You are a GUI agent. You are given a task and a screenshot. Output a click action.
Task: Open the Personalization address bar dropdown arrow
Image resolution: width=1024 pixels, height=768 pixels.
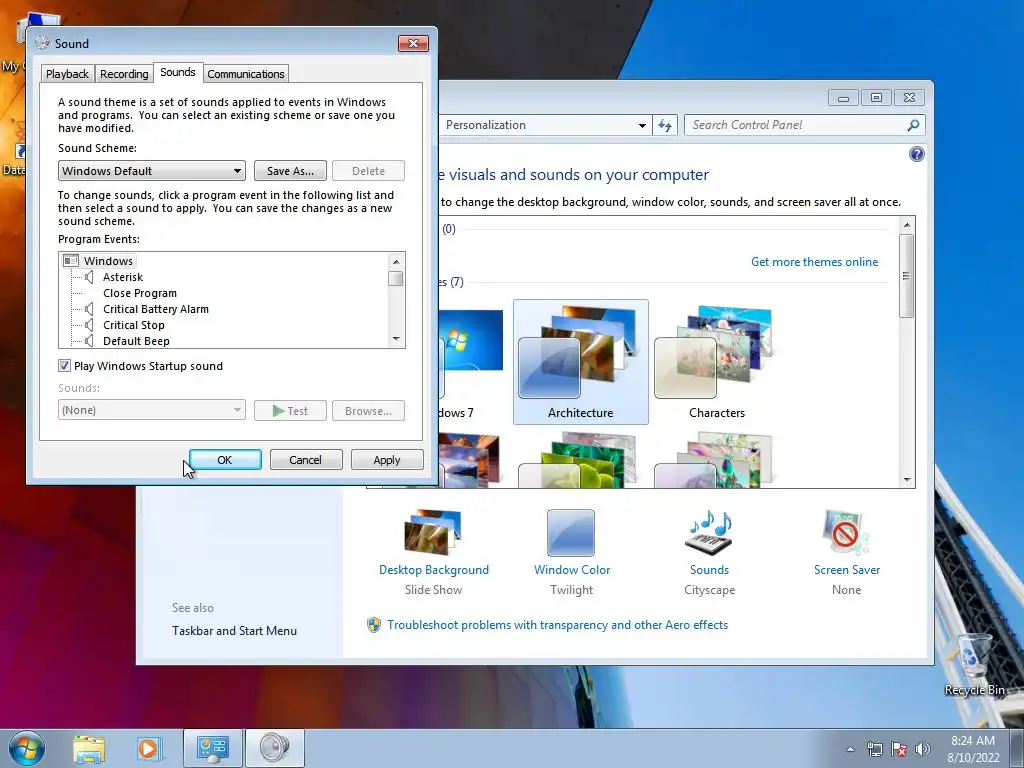(x=642, y=125)
